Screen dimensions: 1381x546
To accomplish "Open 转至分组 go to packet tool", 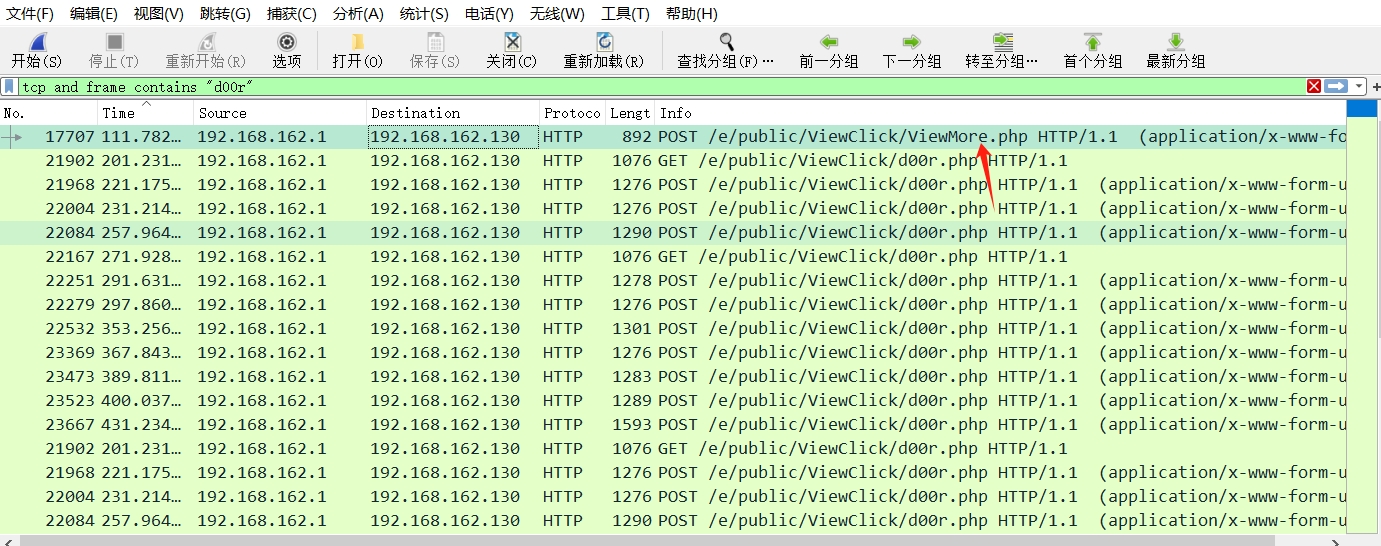I will pyautogui.click(x=1002, y=42).
